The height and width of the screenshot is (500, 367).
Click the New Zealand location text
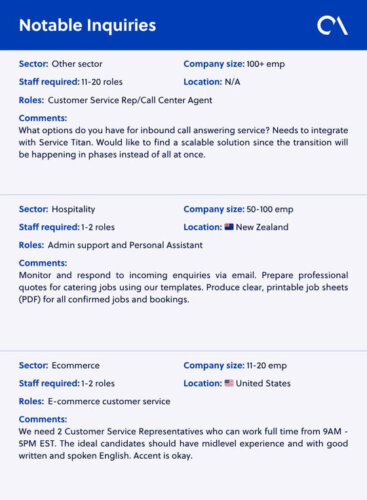[x=262, y=227]
